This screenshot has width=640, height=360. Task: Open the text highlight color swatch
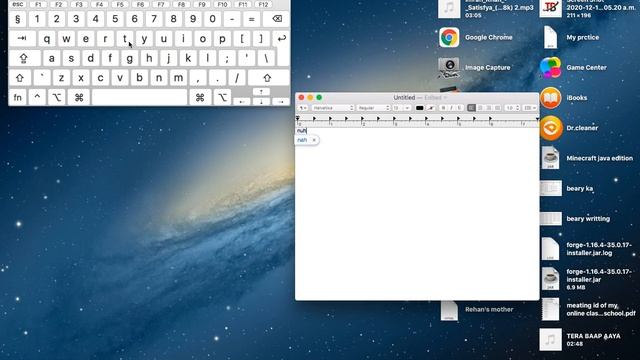pyautogui.click(x=431, y=108)
